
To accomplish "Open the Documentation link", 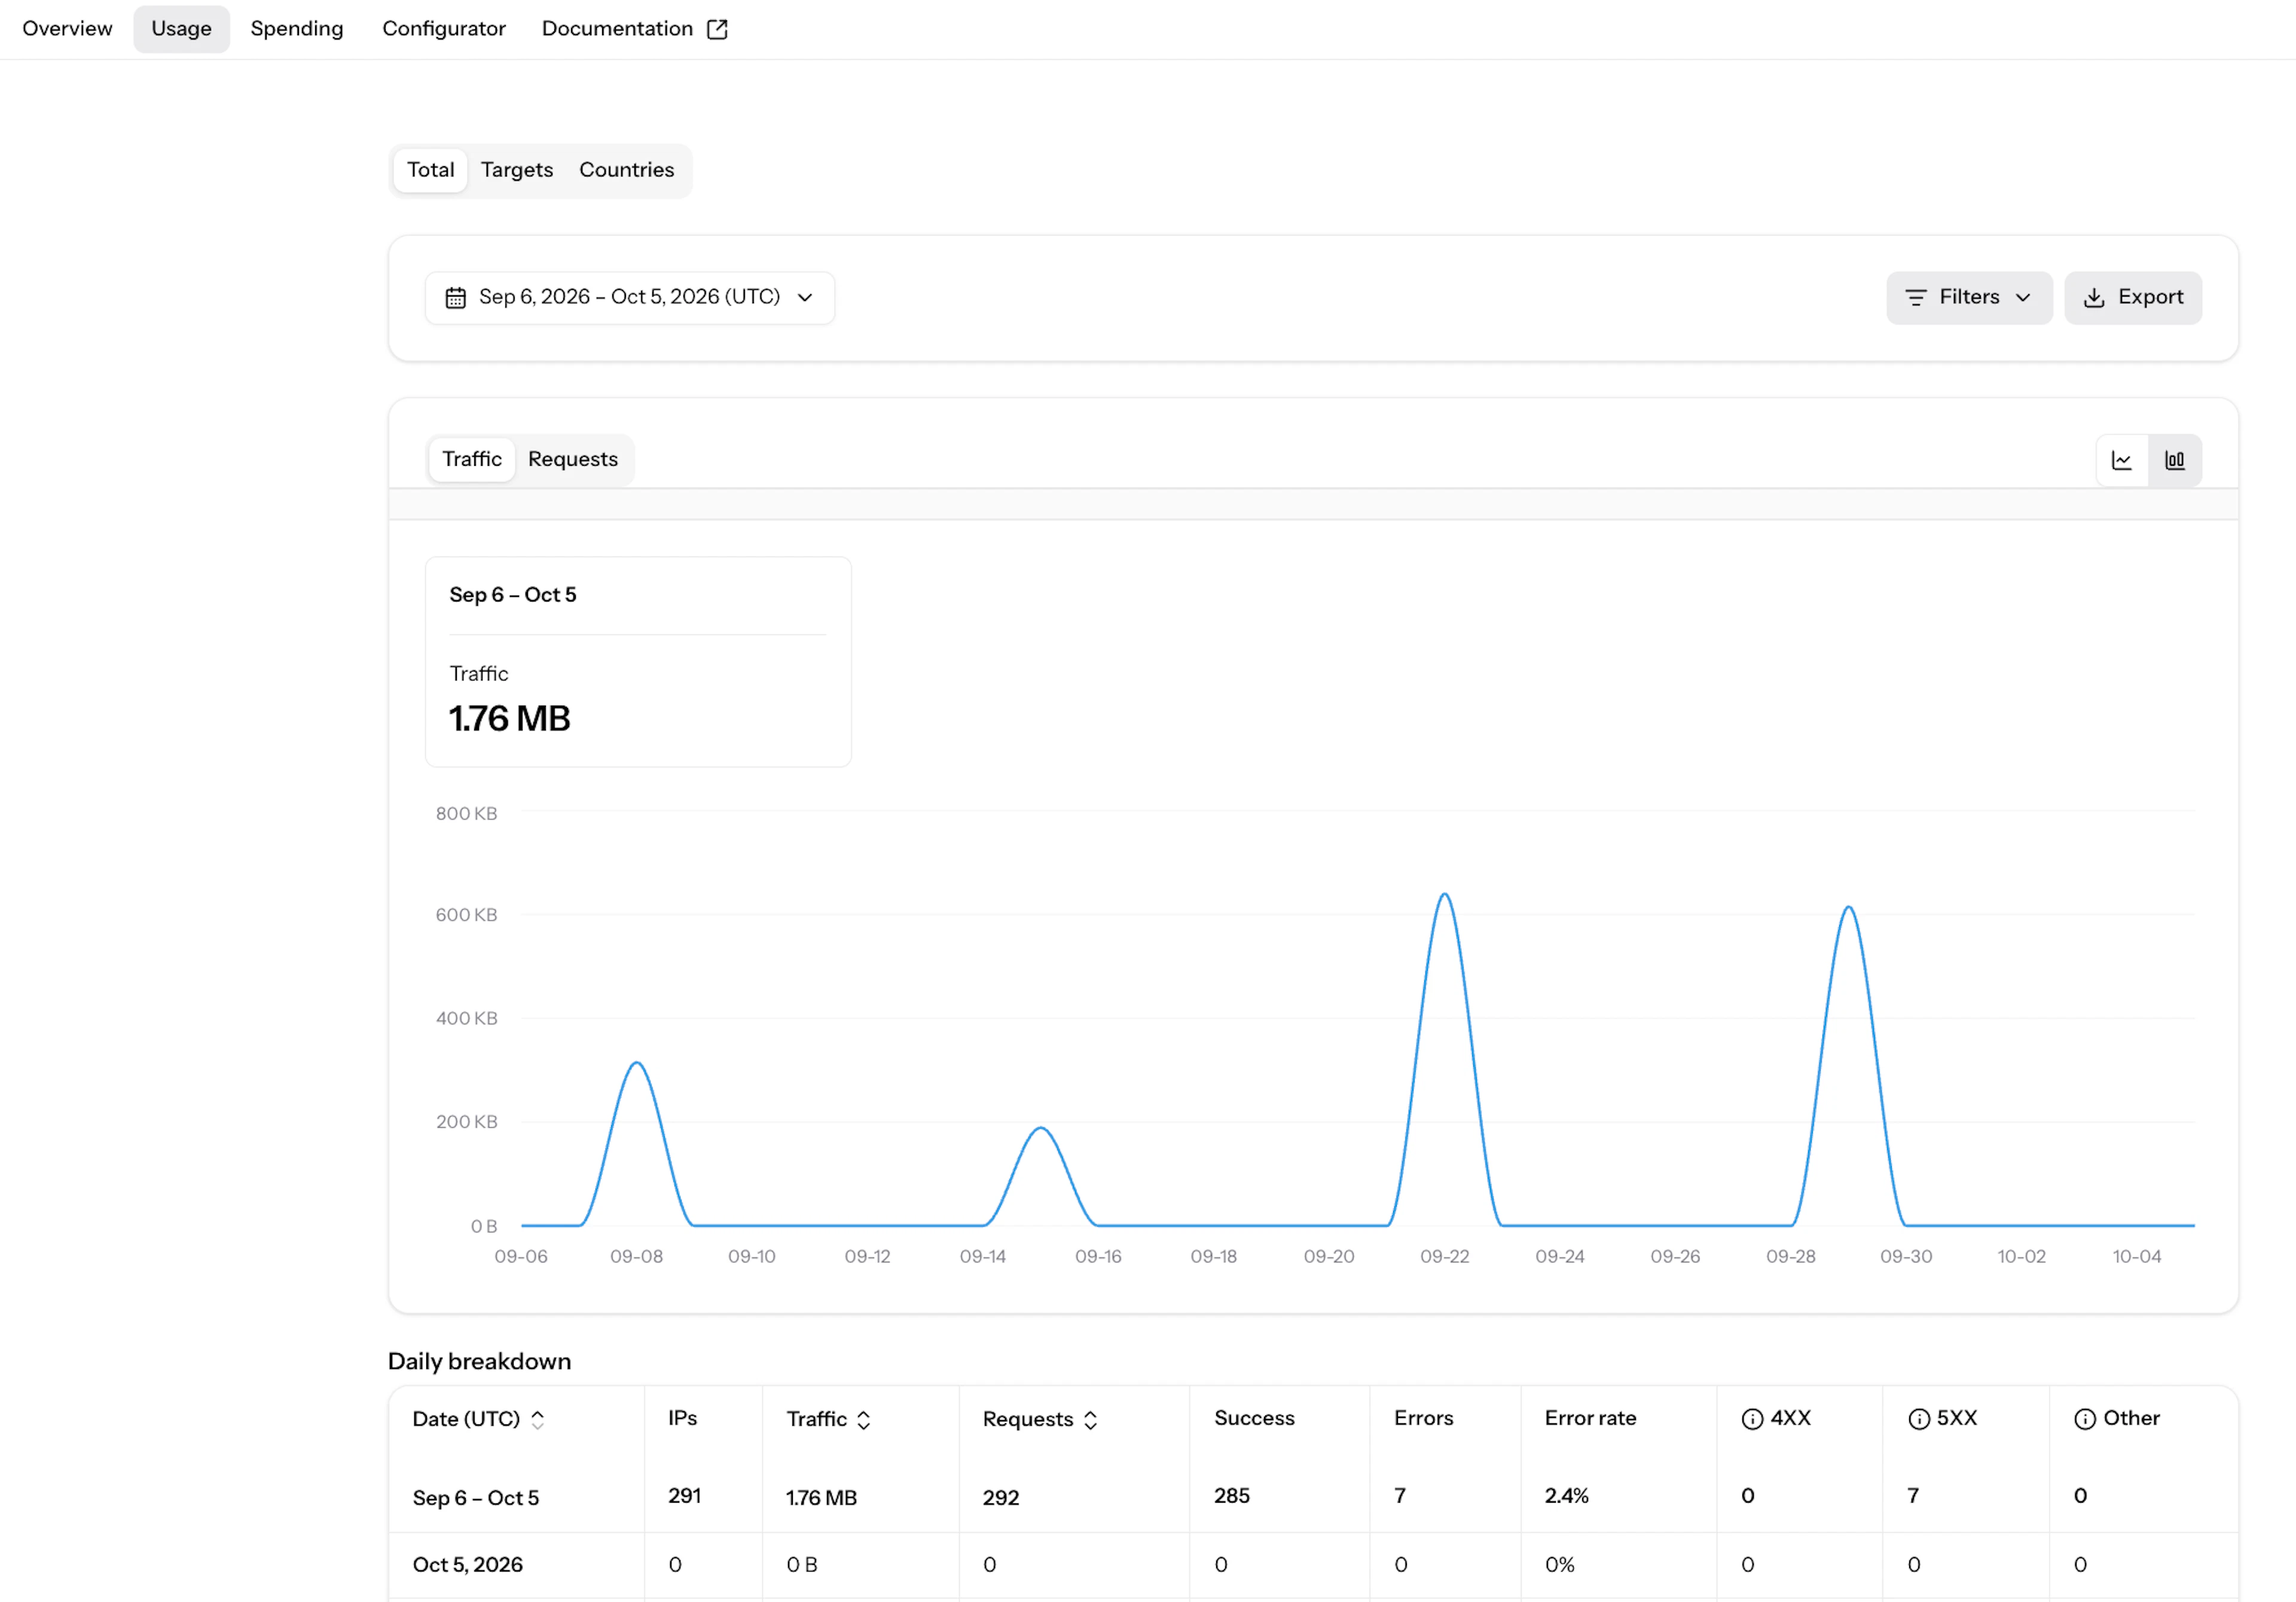I will click(x=634, y=29).
